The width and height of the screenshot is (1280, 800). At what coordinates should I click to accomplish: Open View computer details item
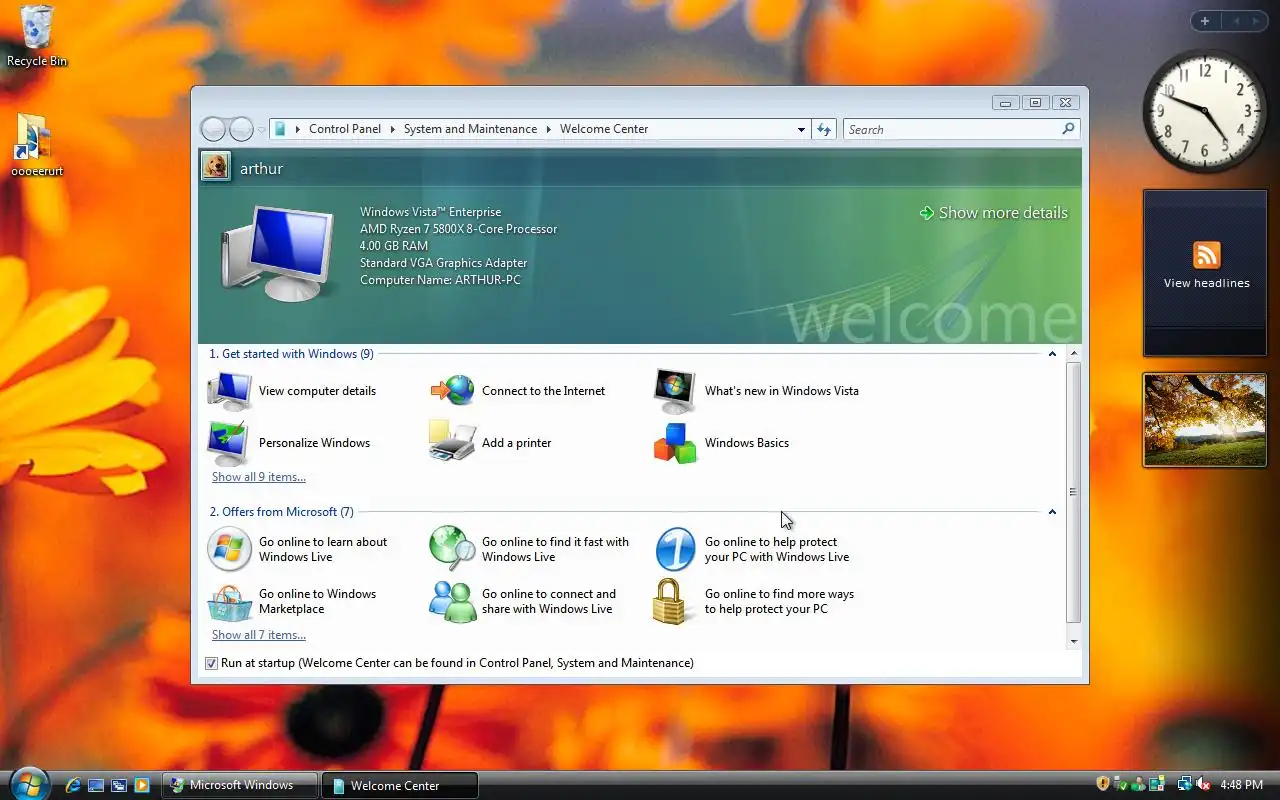point(292,391)
